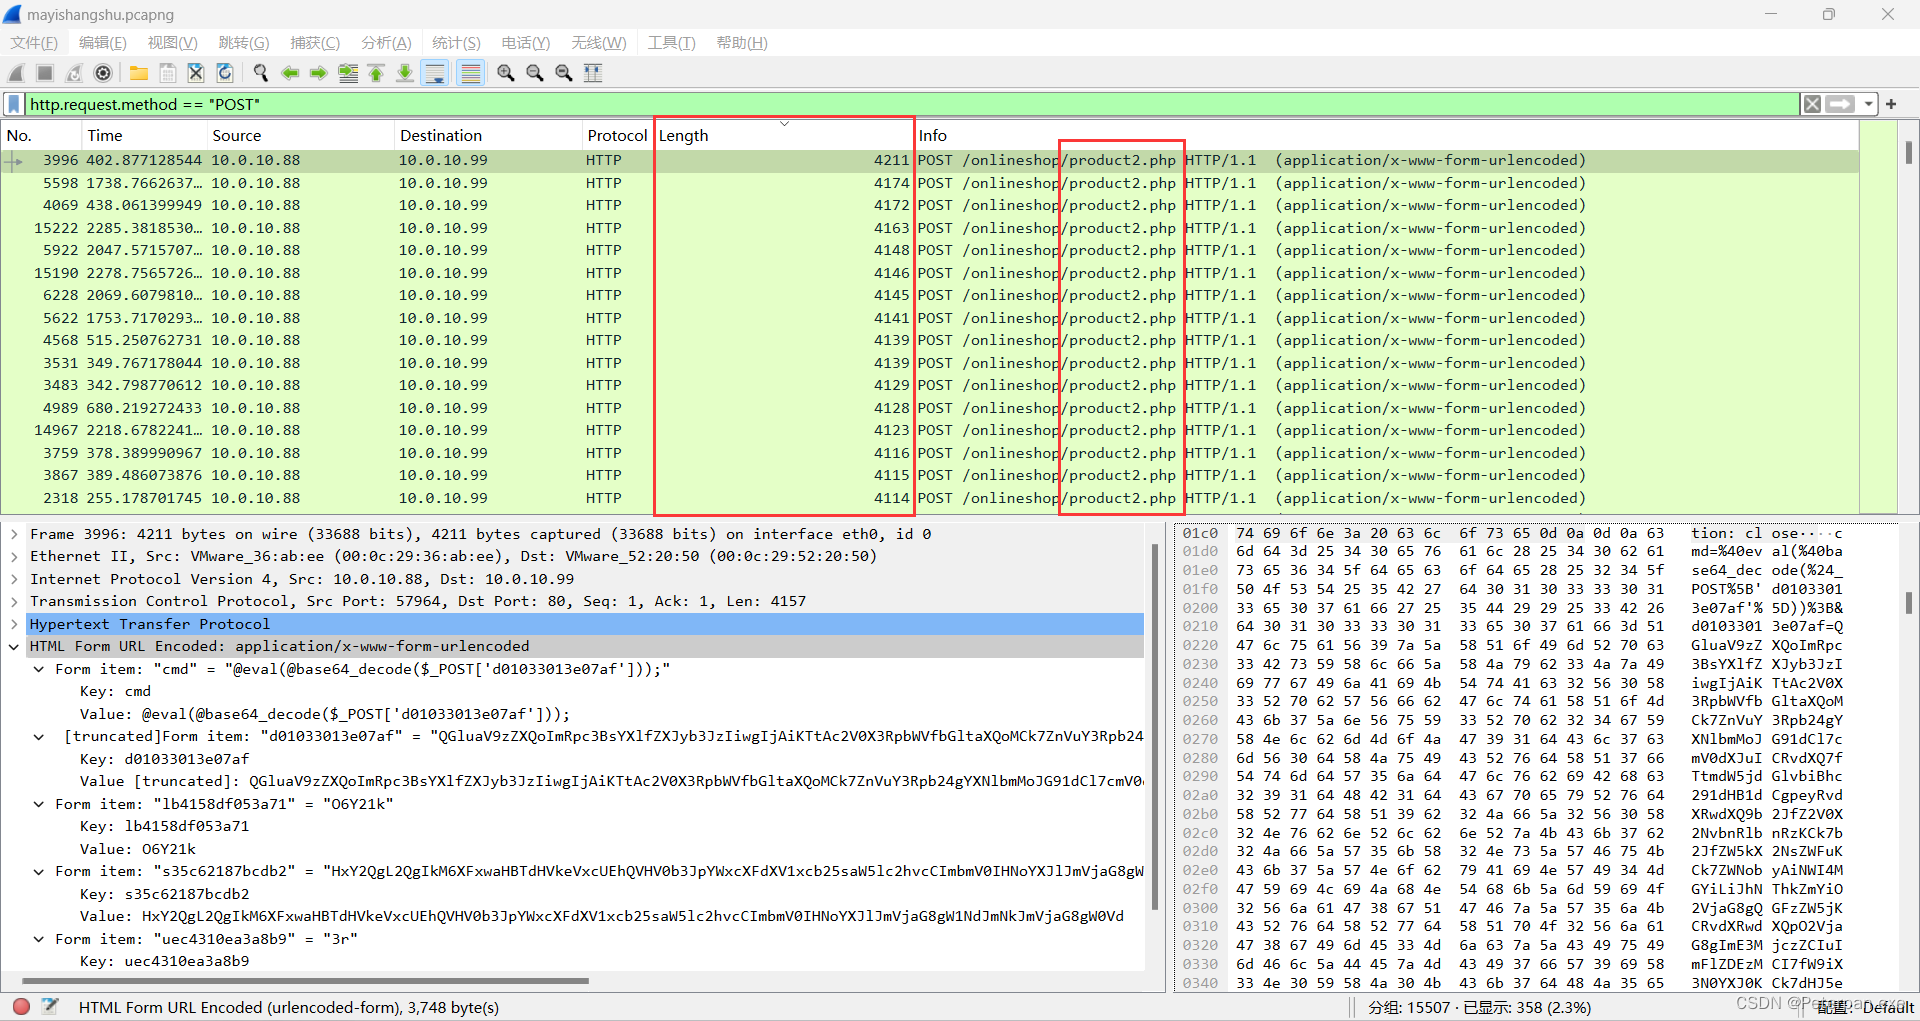Expand Hypertext Transfer Protocol section
Image resolution: width=1920 pixels, height=1021 pixels.
click(14, 624)
